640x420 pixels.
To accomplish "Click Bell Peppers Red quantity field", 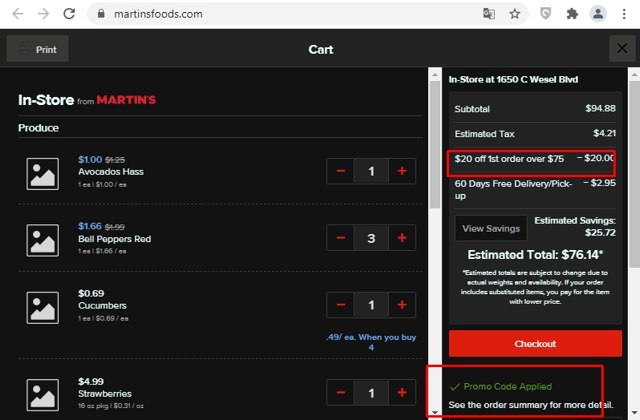I will click(371, 238).
